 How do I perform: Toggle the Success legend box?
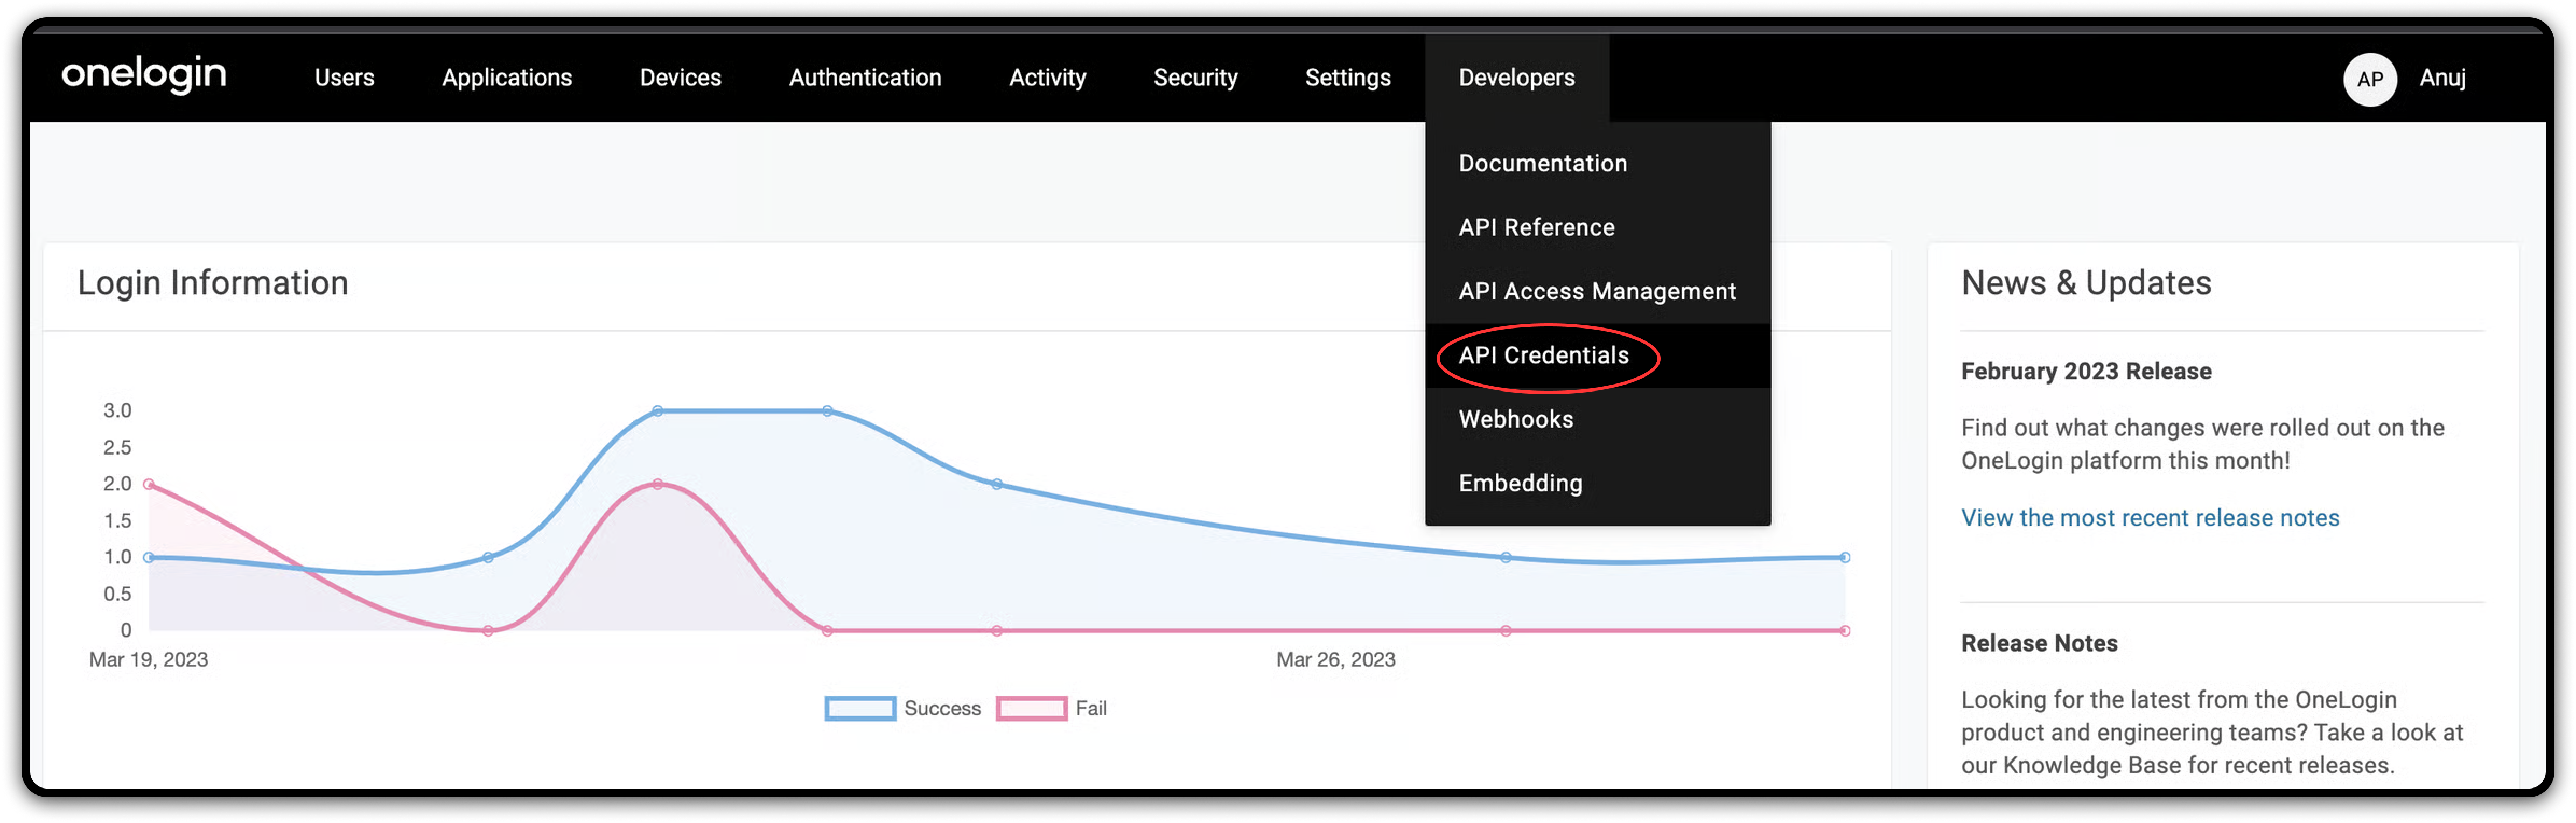860,708
